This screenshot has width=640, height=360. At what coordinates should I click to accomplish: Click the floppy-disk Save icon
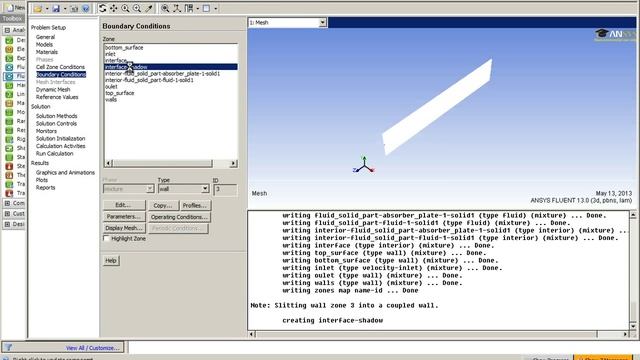click(56, 9)
